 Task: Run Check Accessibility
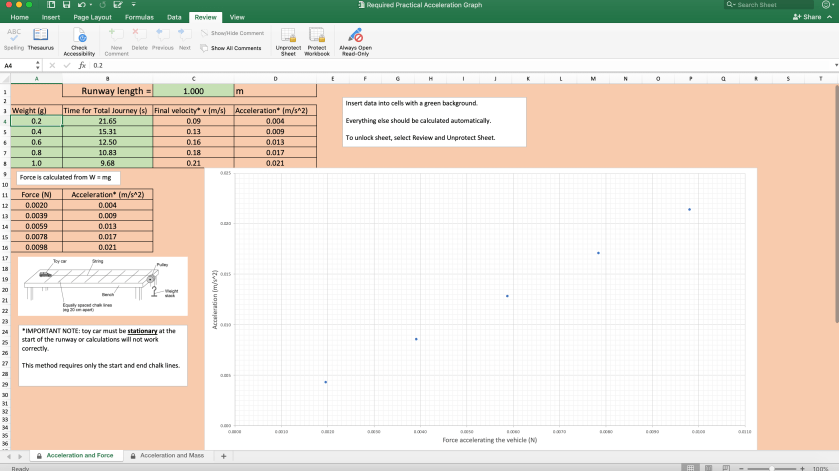pyautogui.click(x=80, y=38)
